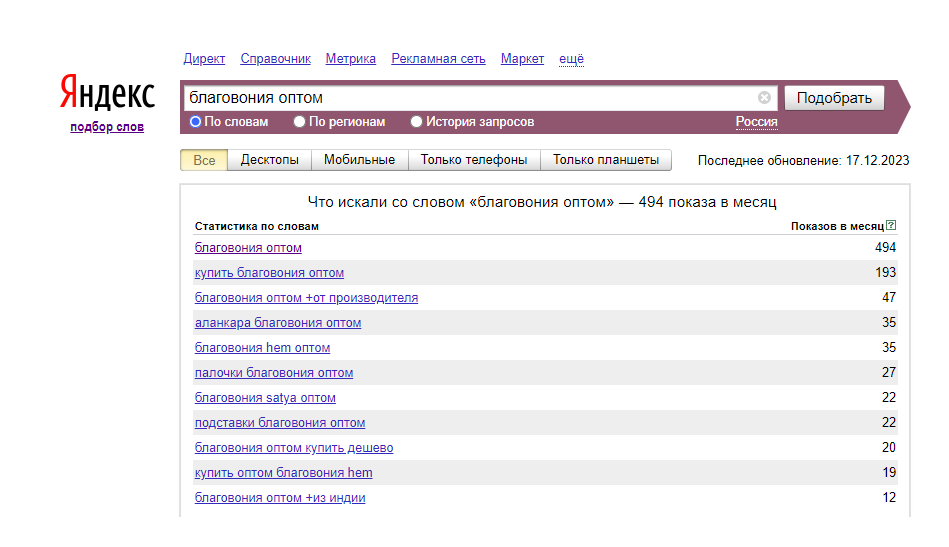Clear the search field with the X icon
Image resolution: width=949 pixels, height=547 pixels.
[x=764, y=97]
